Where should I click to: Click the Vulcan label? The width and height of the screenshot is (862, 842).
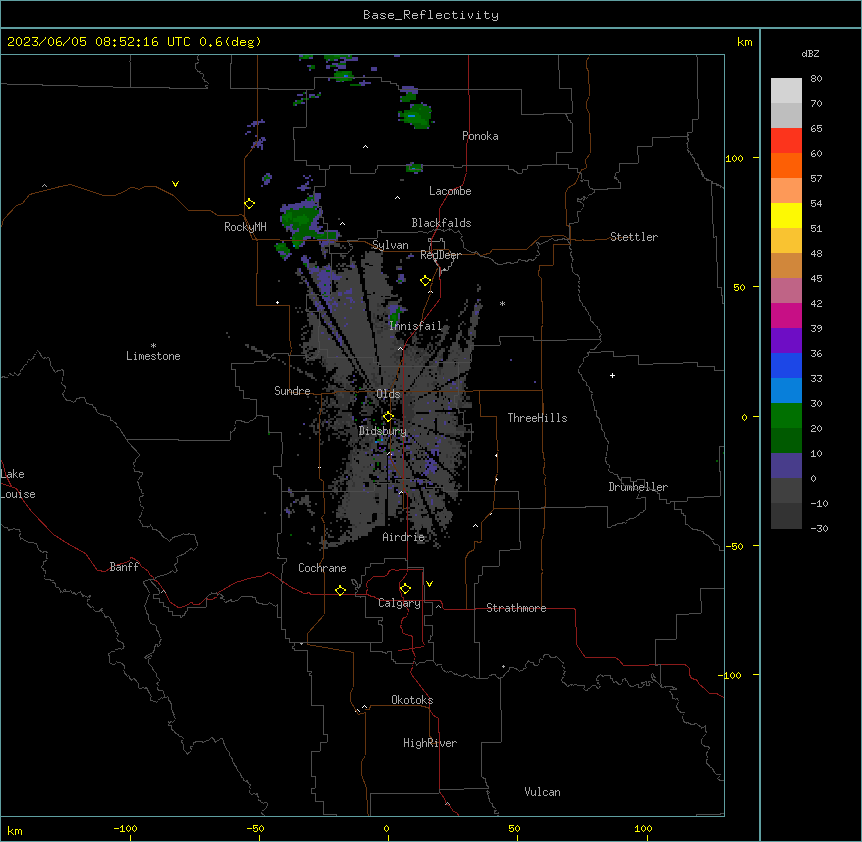[x=542, y=792]
